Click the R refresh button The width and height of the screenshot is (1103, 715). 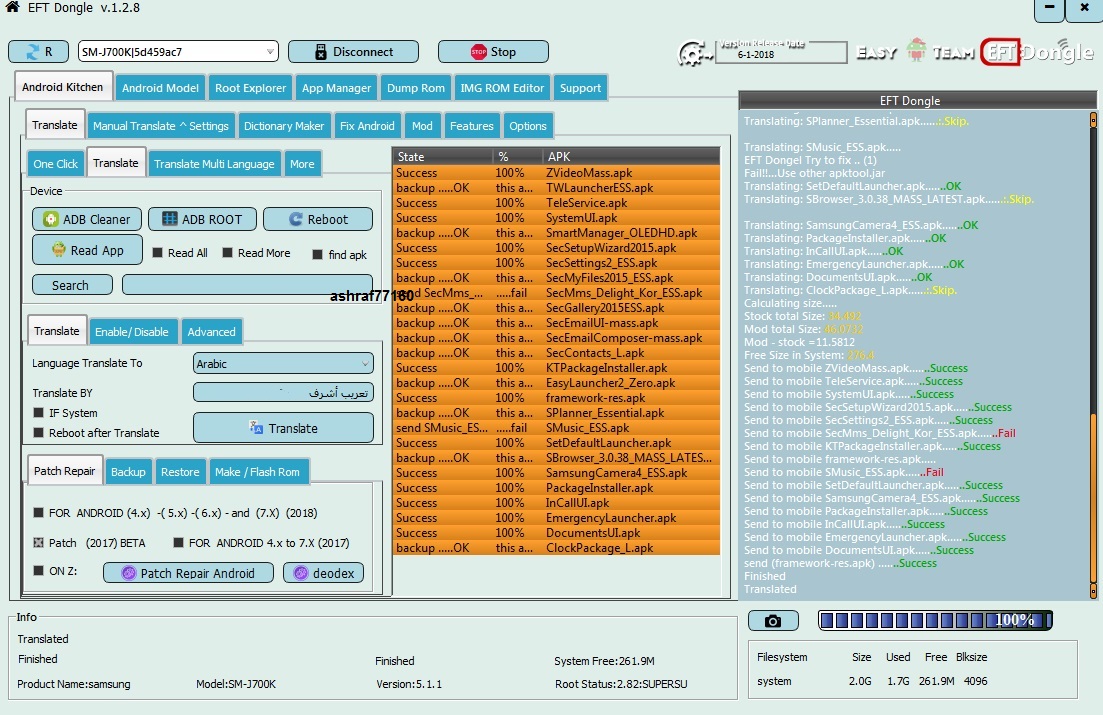pyautogui.click(x=39, y=51)
